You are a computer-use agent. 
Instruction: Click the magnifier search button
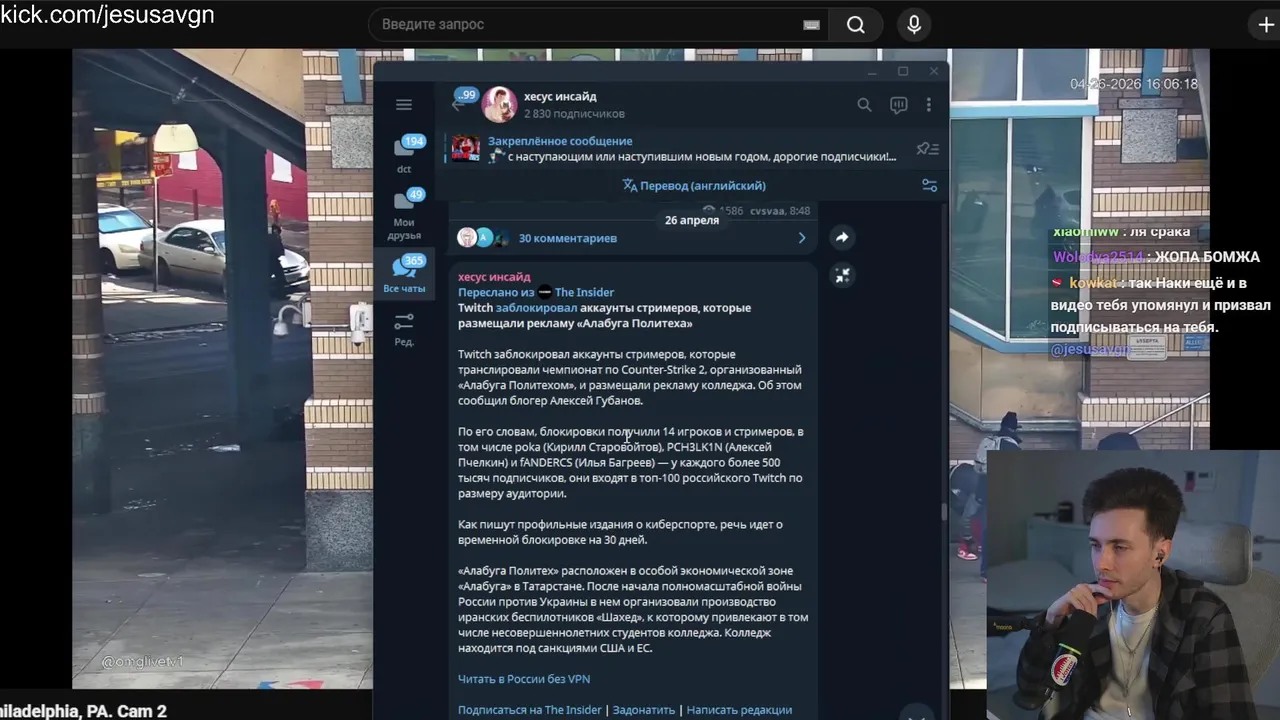(856, 25)
